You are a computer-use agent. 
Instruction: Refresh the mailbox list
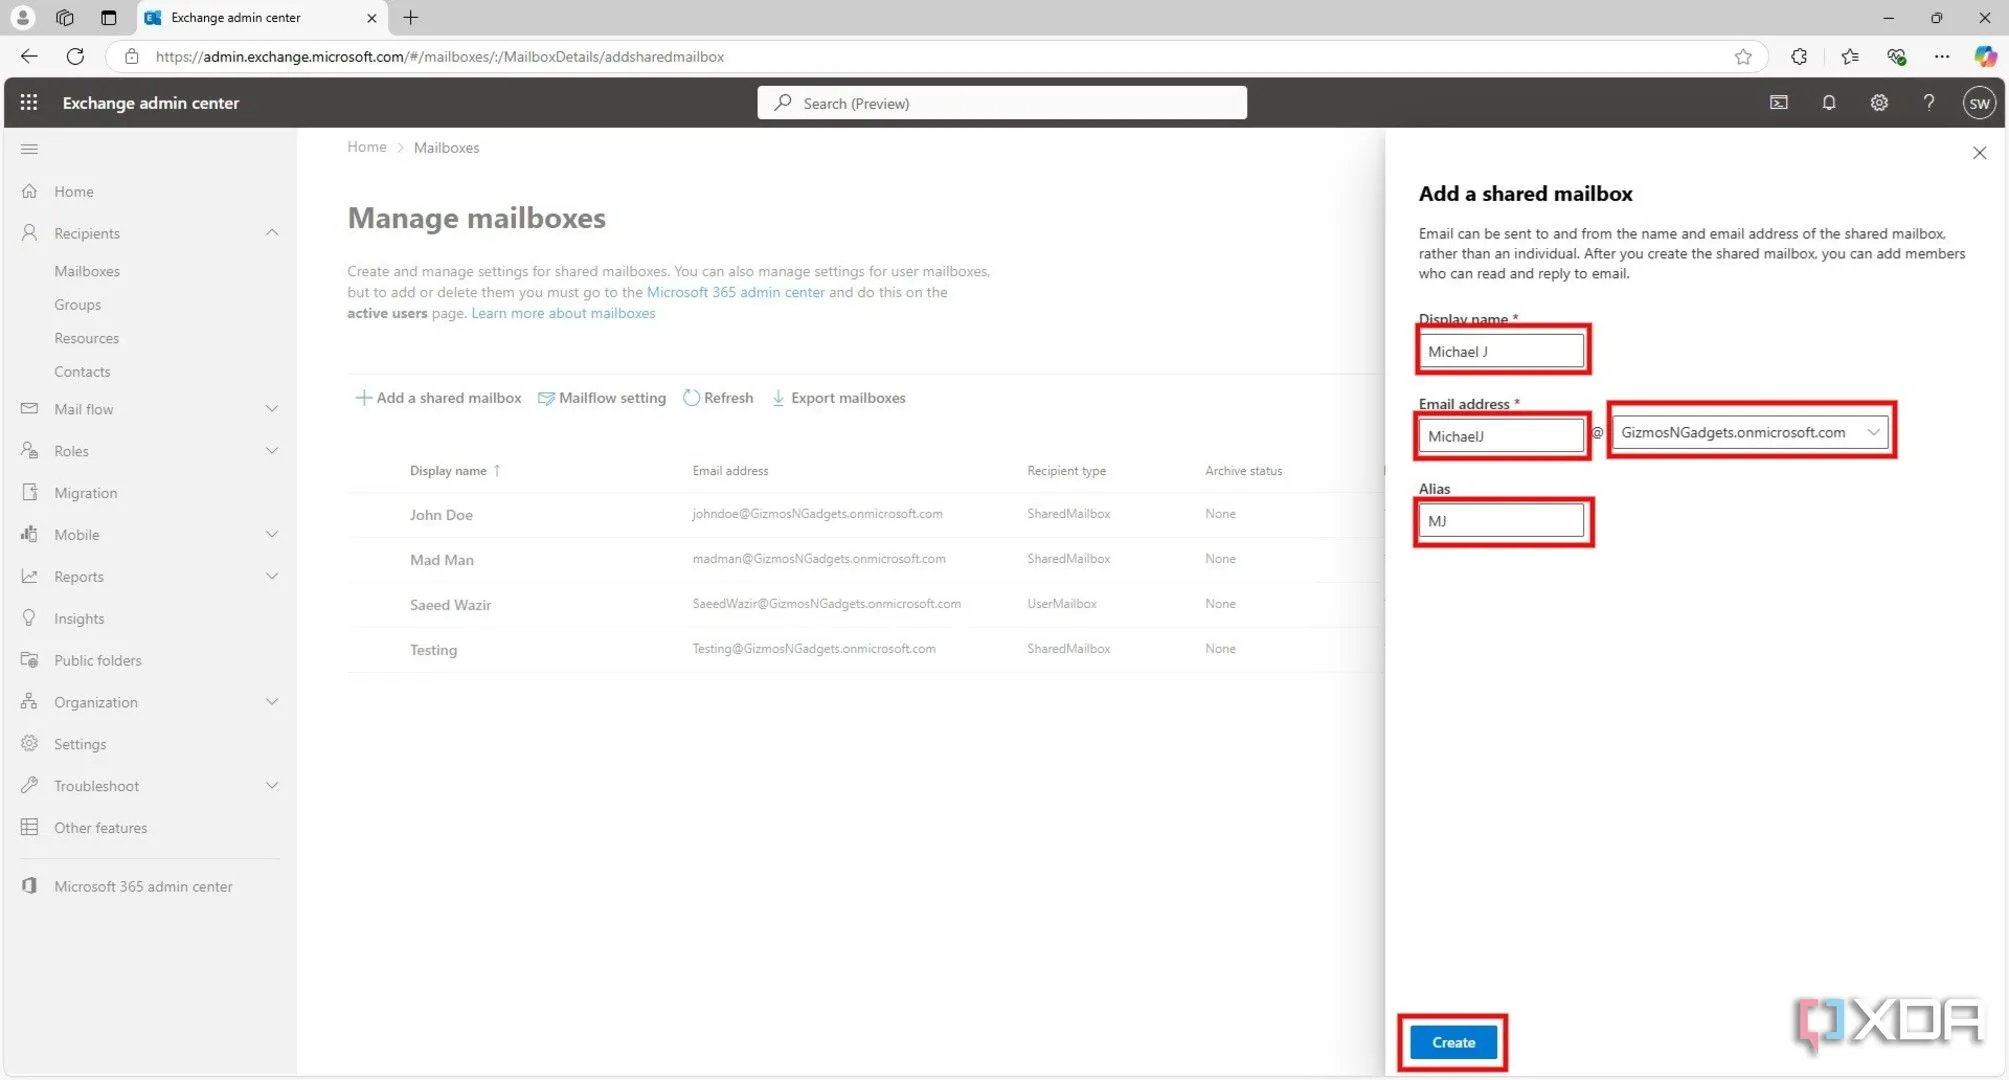(718, 398)
